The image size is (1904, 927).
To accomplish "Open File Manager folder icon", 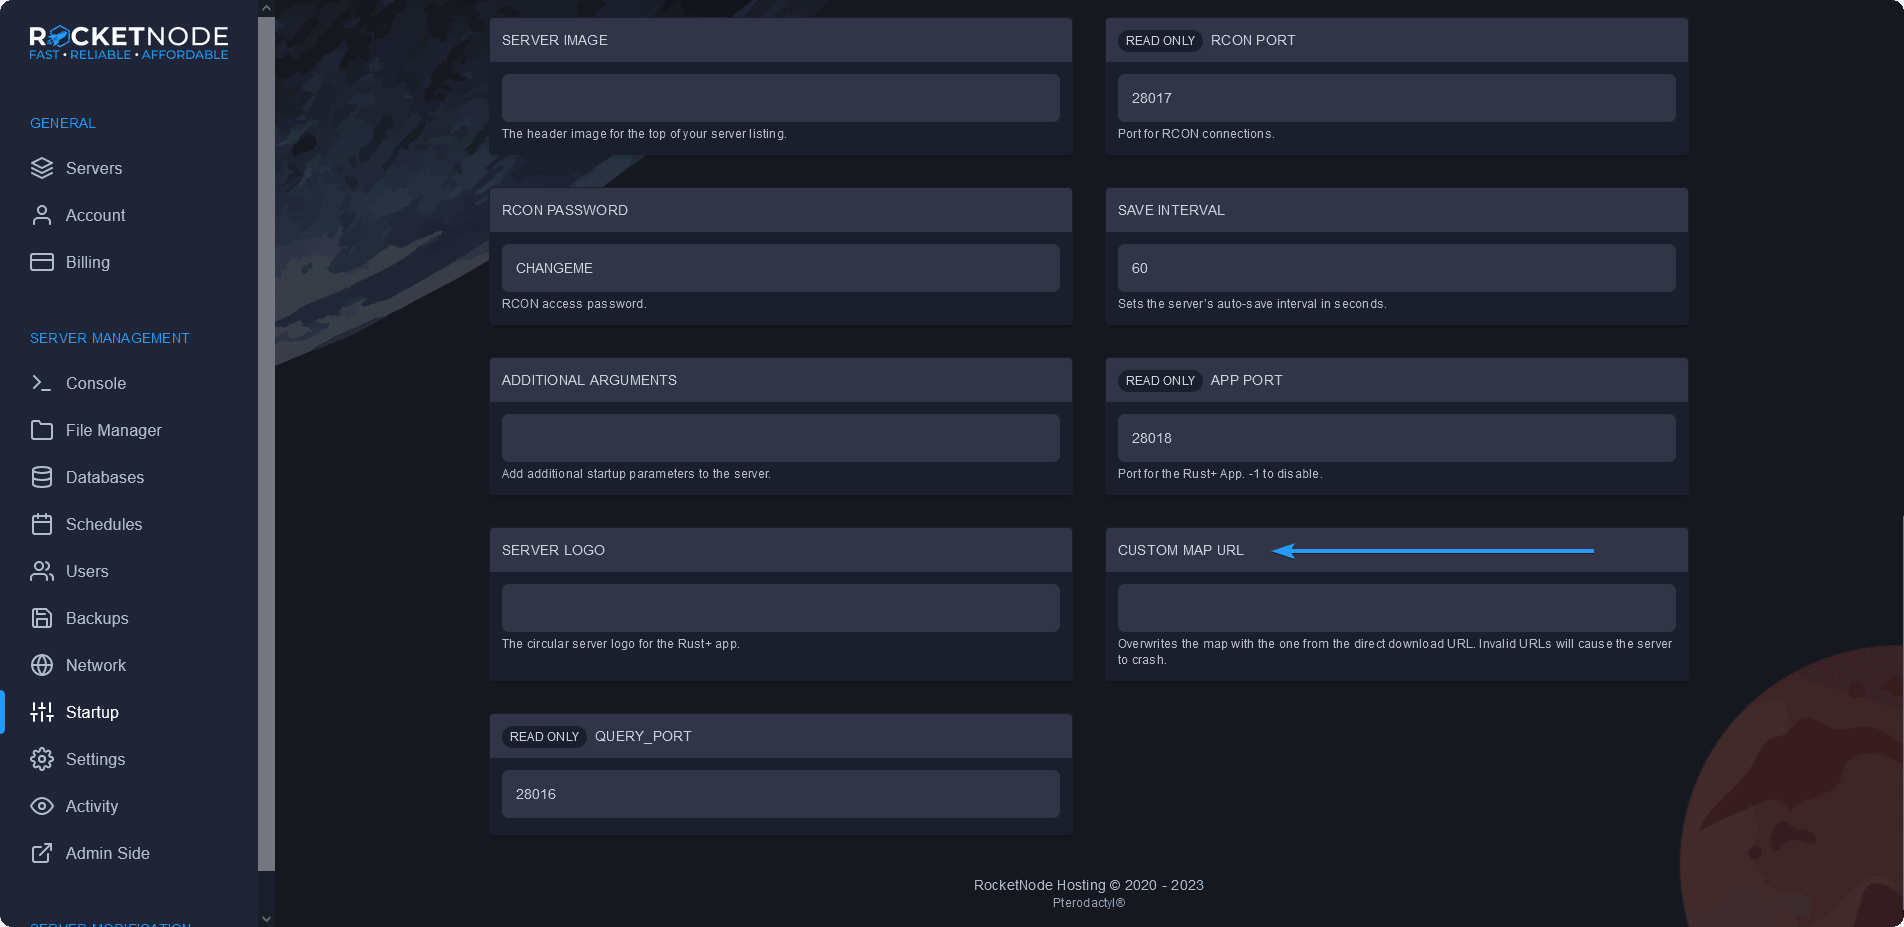I will pyautogui.click(x=42, y=430).
